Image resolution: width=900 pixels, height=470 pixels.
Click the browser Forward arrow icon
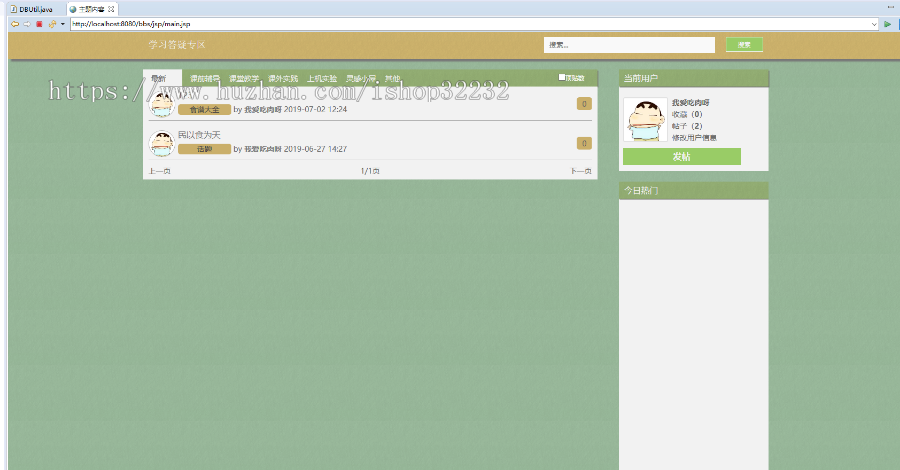click(26, 24)
